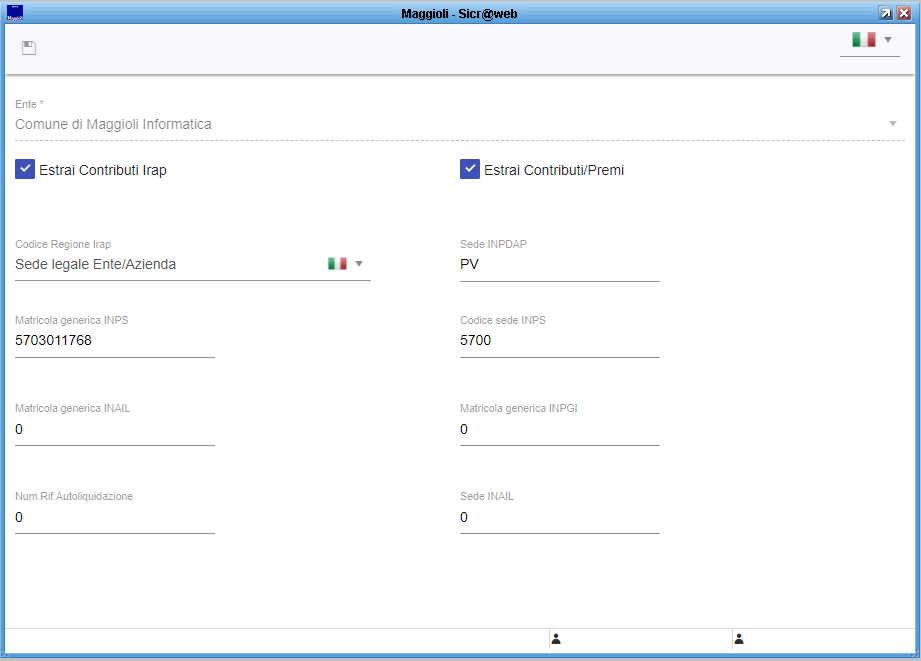The height and width of the screenshot is (661, 921).
Task: Click the Sede INAIL input field
Action: point(560,518)
